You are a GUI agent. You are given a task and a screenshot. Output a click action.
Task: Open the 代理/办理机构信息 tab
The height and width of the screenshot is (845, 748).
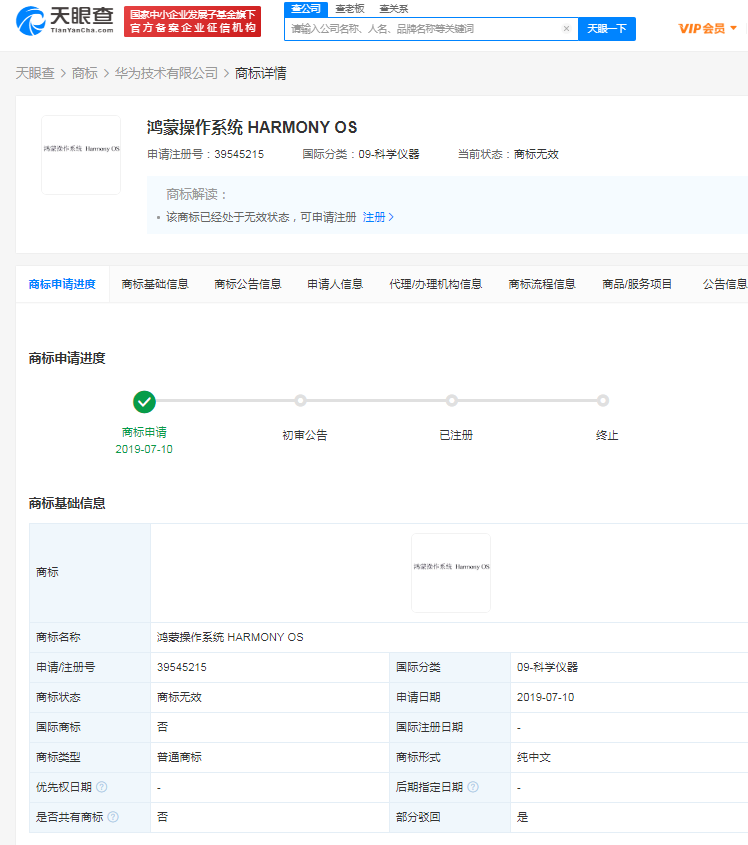coord(435,284)
